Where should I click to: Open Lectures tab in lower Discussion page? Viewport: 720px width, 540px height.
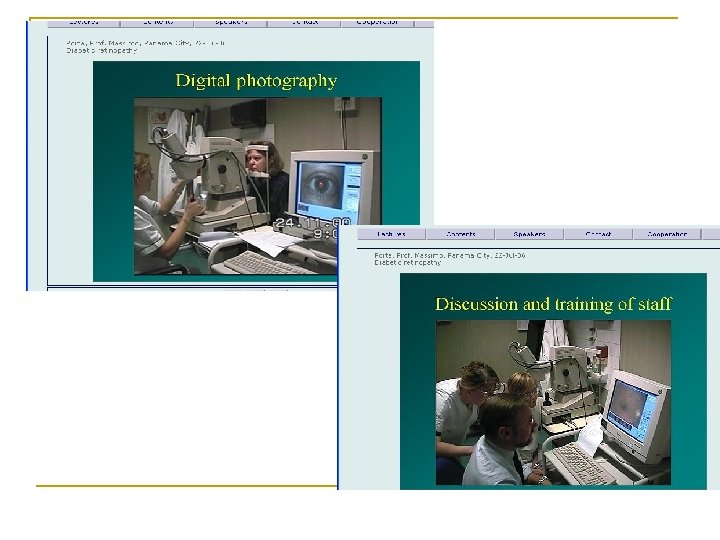[x=391, y=234]
